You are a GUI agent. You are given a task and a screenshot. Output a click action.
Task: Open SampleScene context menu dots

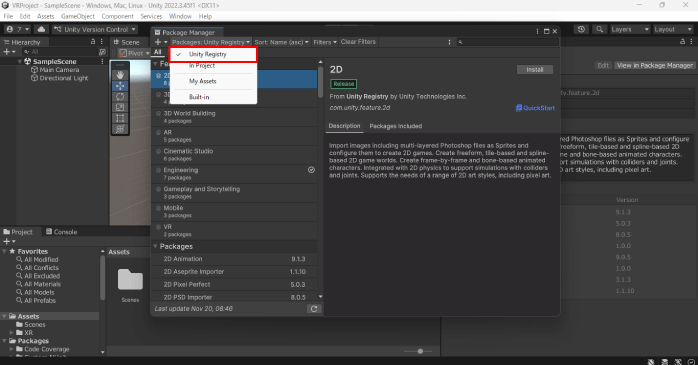click(x=102, y=61)
